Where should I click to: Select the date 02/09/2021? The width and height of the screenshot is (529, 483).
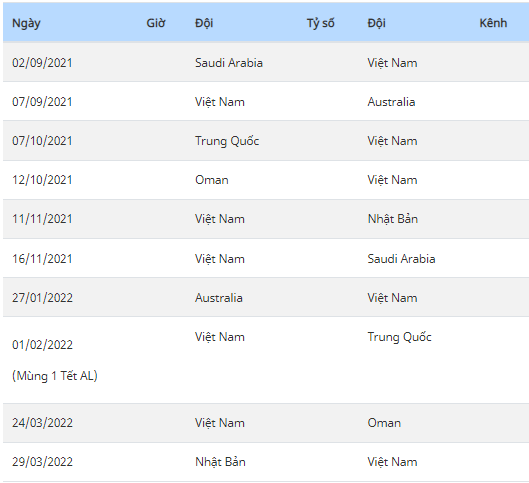coord(42,63)
